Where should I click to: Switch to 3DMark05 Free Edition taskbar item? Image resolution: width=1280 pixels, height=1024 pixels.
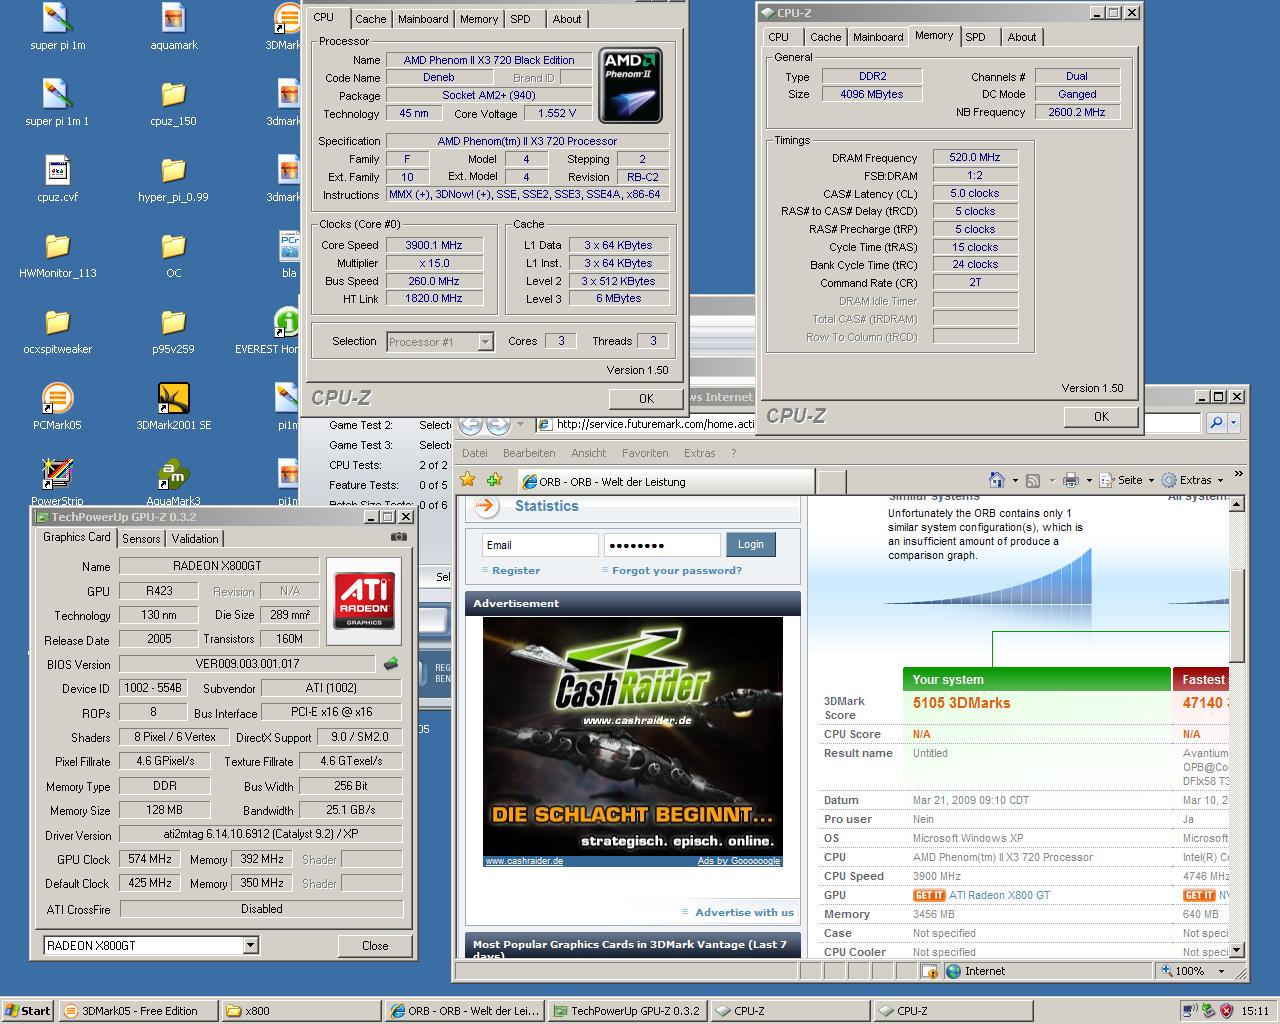[137, 1011]
